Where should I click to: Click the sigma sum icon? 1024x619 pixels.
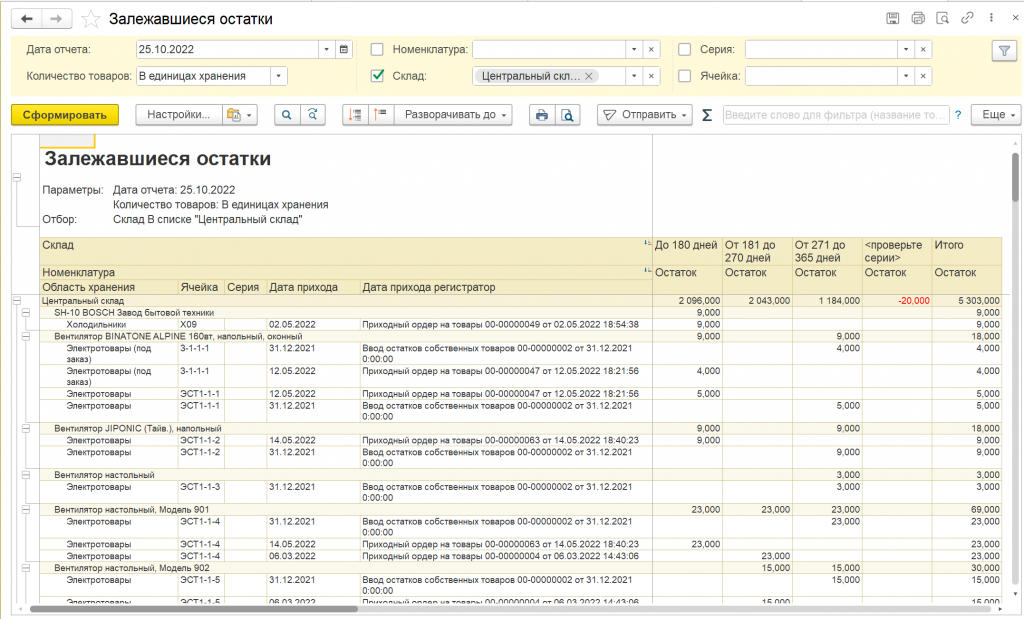[707, 115]
